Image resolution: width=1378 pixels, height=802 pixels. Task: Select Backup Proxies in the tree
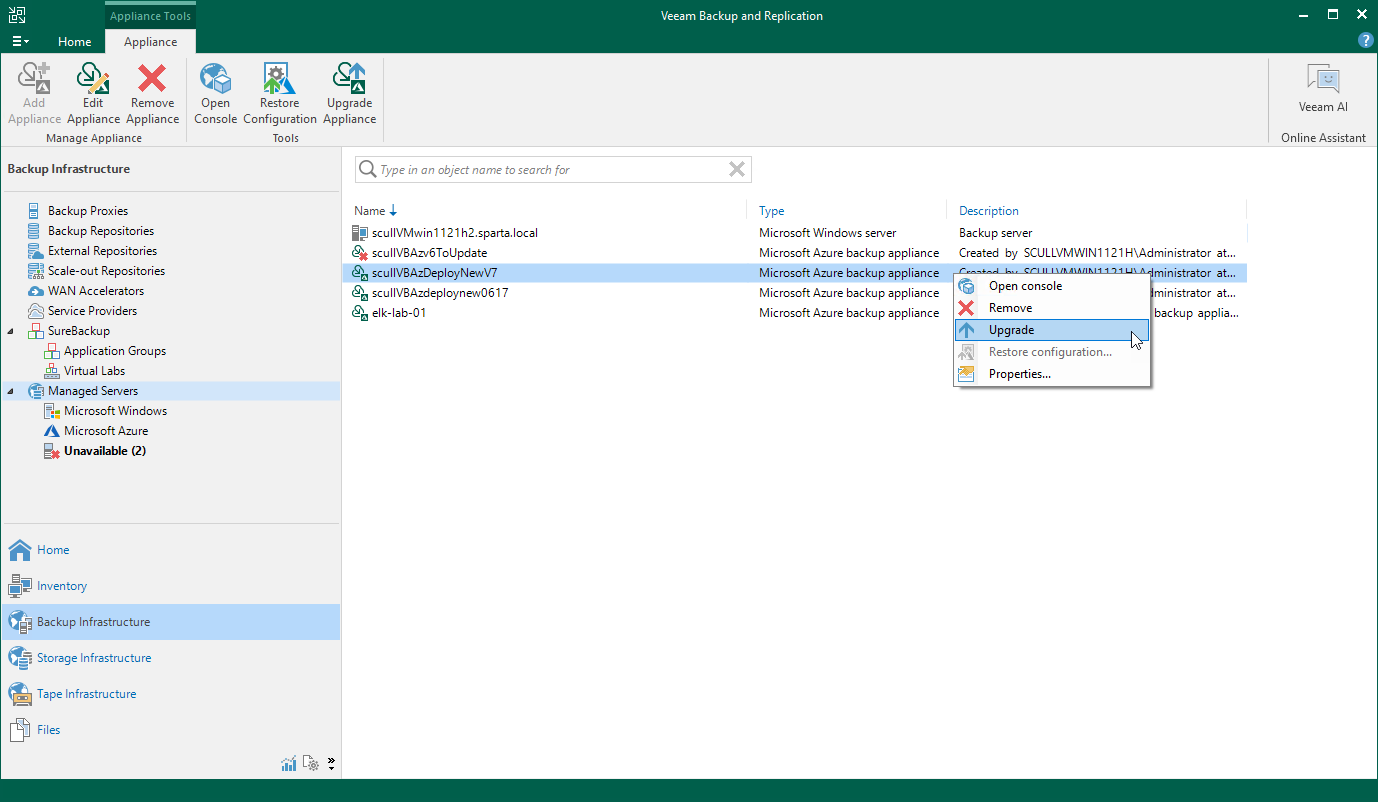pos(88,211)
